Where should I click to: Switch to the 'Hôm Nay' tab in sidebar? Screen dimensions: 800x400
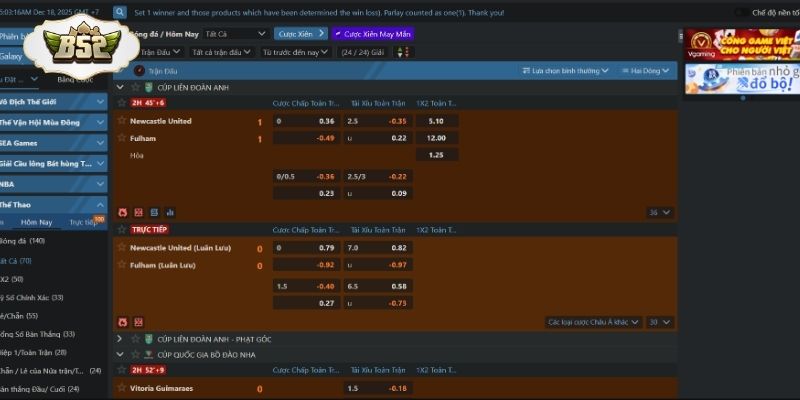click(x=37, y=222)
